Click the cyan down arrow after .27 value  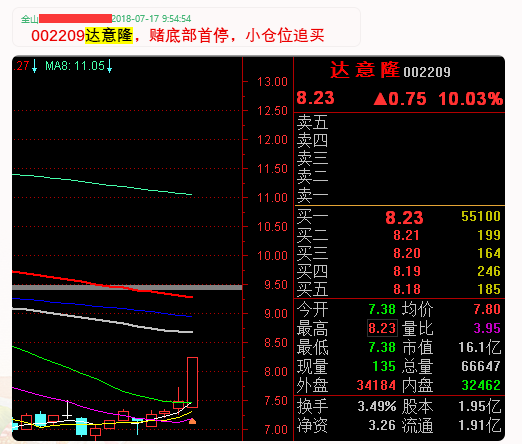click(34, 66)
